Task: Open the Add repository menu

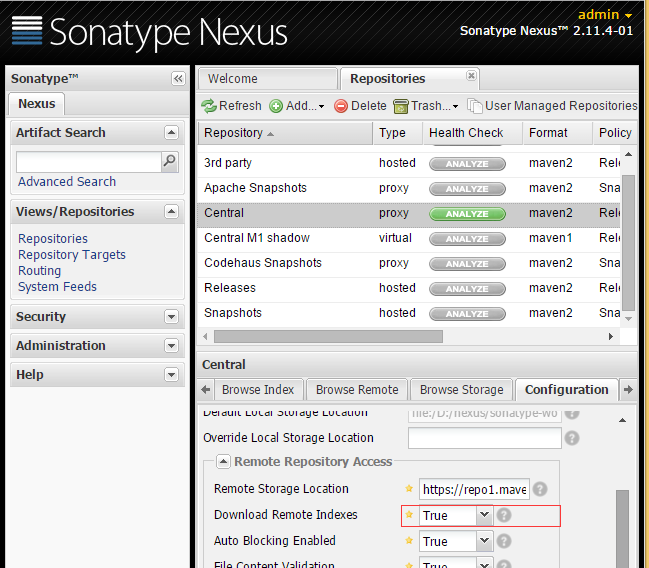Action: (296, 106)
